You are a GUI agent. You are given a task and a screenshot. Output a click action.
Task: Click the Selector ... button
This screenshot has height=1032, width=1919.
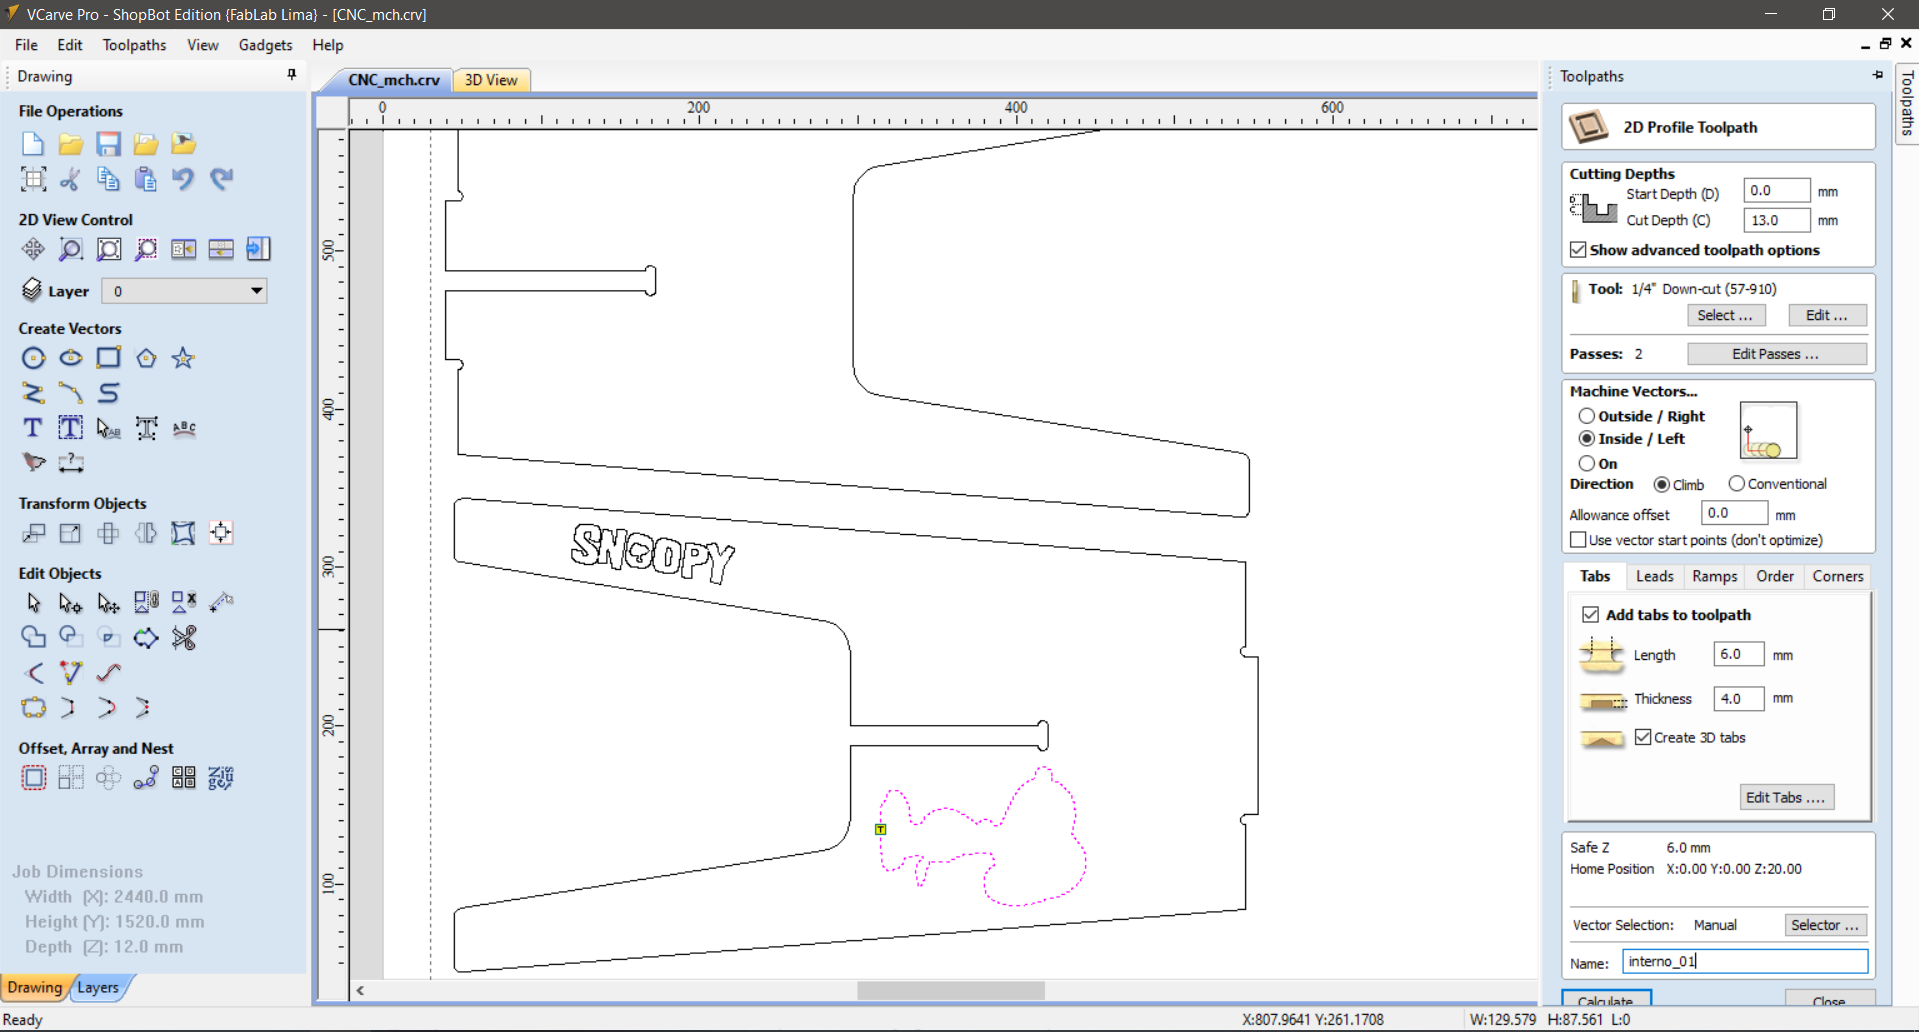(x=1825, y=925)
